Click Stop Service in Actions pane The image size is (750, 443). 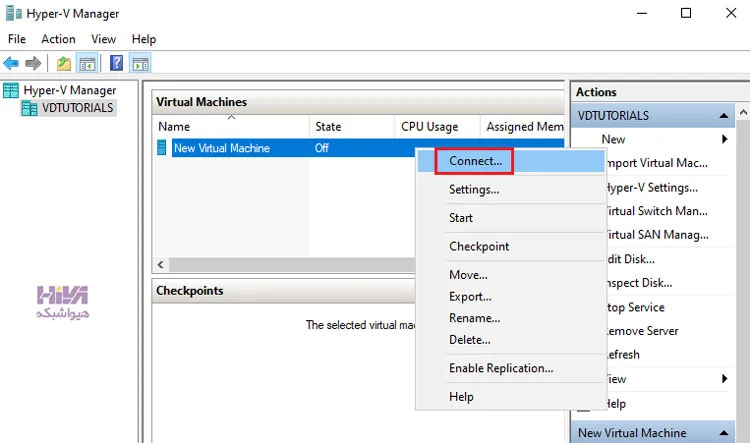pyautogui.click(x=635, y=307)
